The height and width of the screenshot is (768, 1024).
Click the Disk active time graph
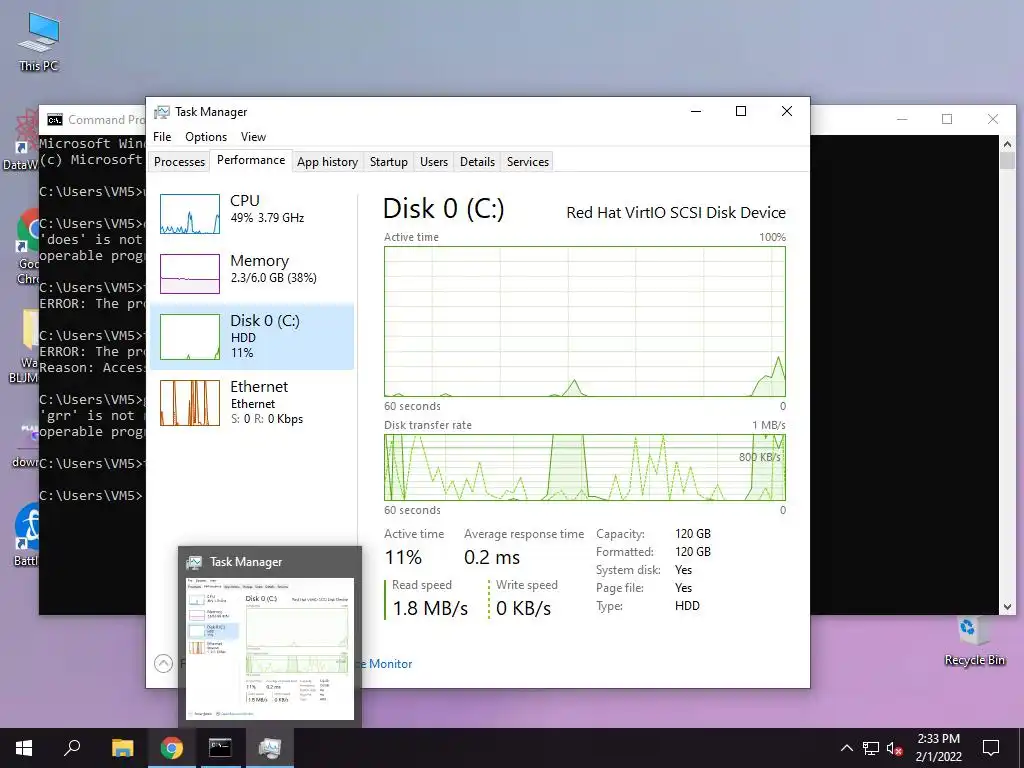pyautogui.click(x=584, y=321)
